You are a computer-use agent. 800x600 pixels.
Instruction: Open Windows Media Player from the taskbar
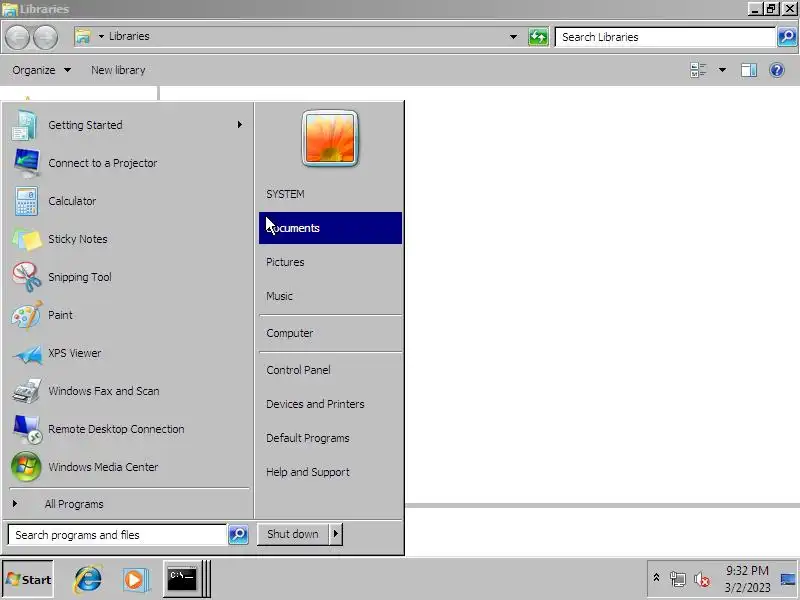[135, 580]
